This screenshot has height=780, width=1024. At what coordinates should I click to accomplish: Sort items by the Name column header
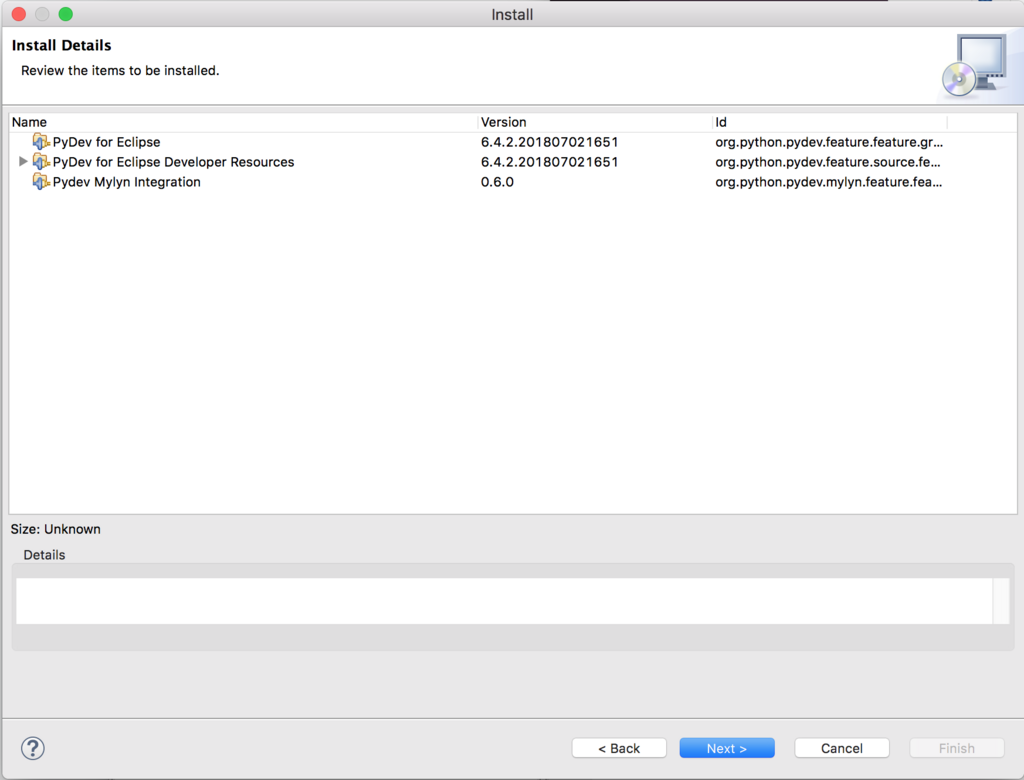click(x=243, y=122)
